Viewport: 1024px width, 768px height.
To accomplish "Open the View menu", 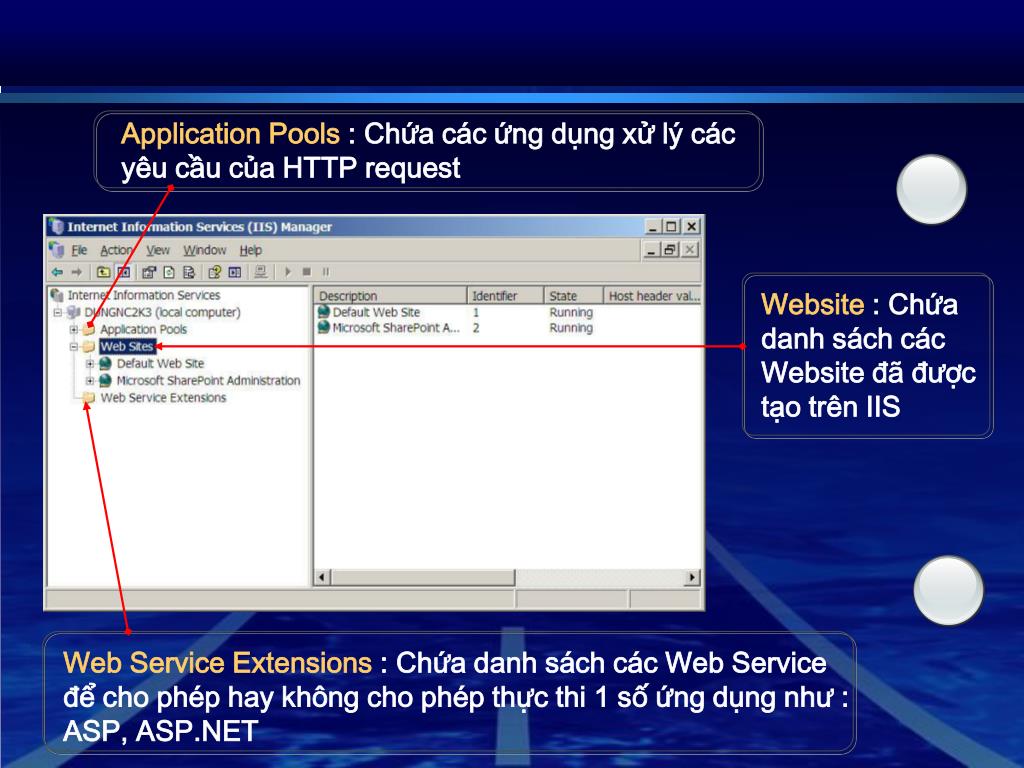I will [x=157, y=250].
